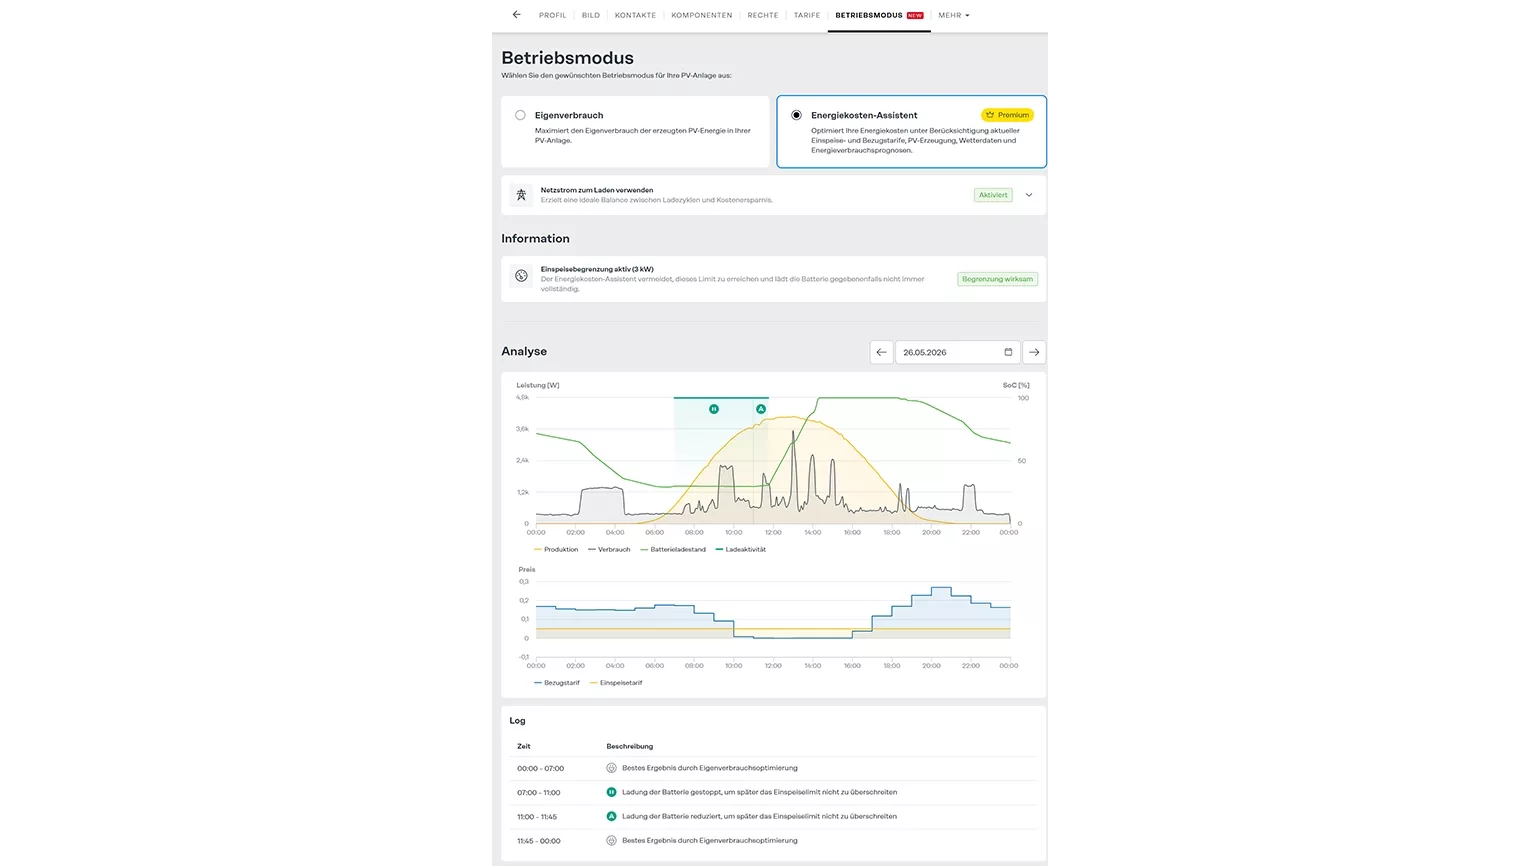Click the 'SoC [%]' axis label

[1016, 385]
